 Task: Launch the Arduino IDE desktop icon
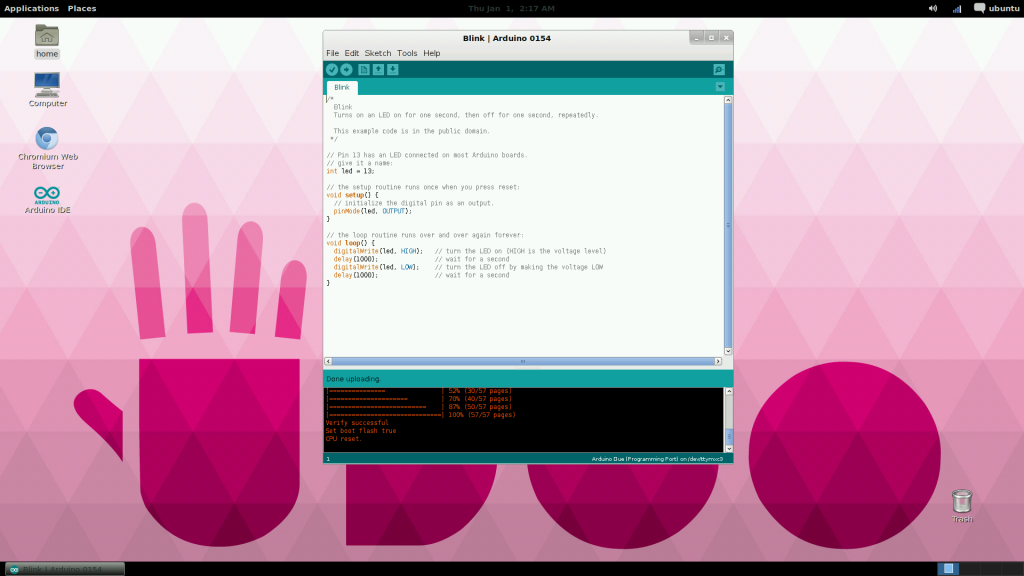[x=47, y=200]
